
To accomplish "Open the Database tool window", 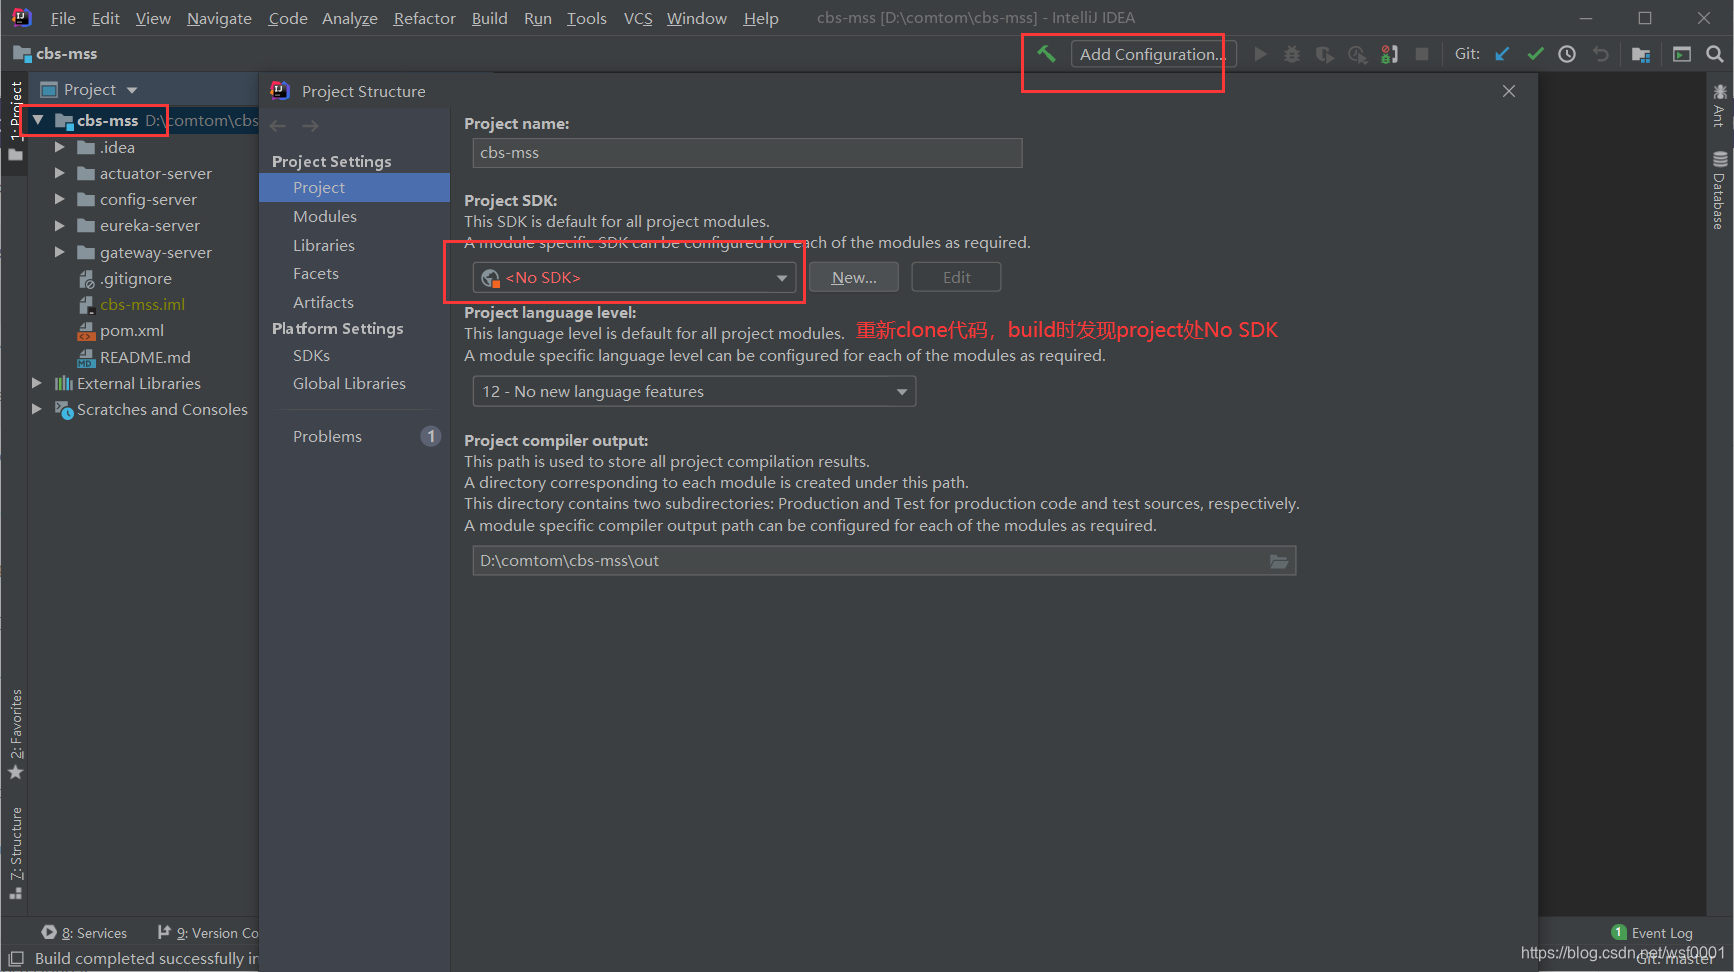I will tap(1719, 190).
